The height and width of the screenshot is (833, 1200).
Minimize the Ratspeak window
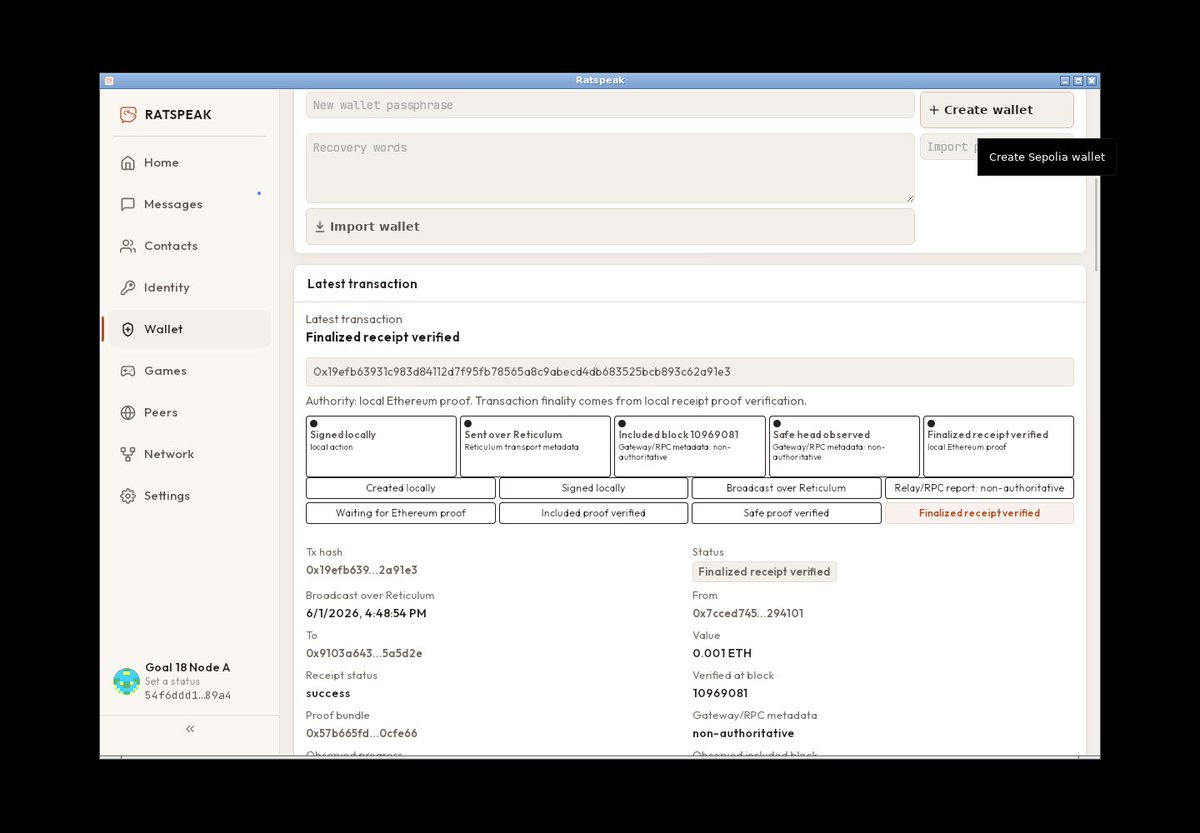point(1065,80)
